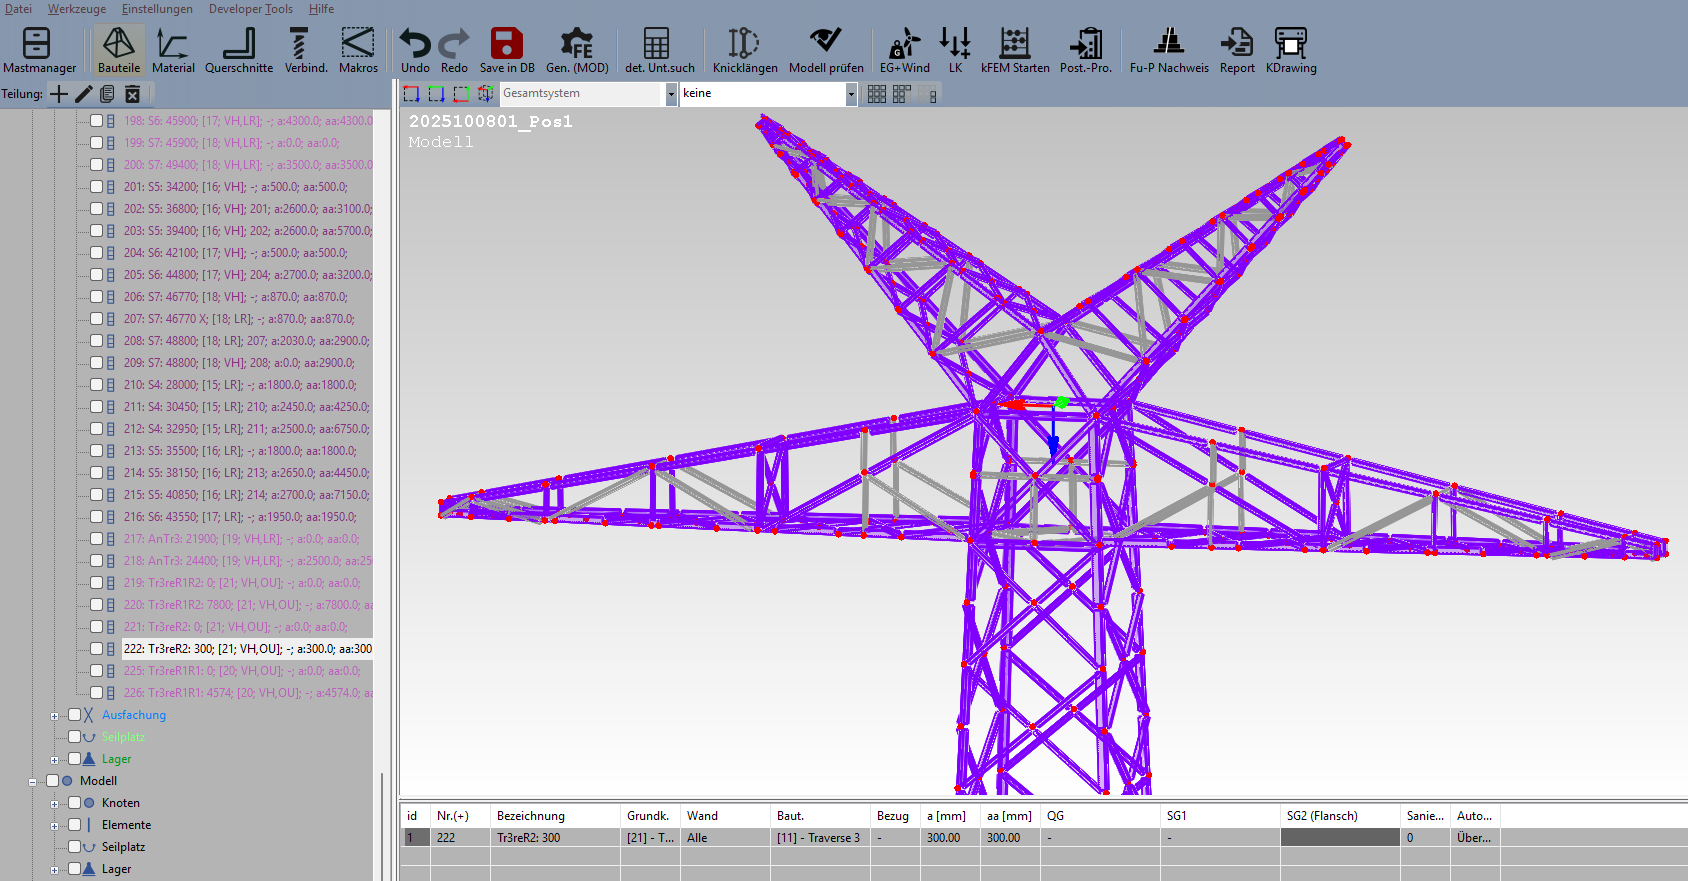Collapse the Modell tree node
Viewport: 1688px width, 881px height.
pyautogui.click(x=33, y=782)
